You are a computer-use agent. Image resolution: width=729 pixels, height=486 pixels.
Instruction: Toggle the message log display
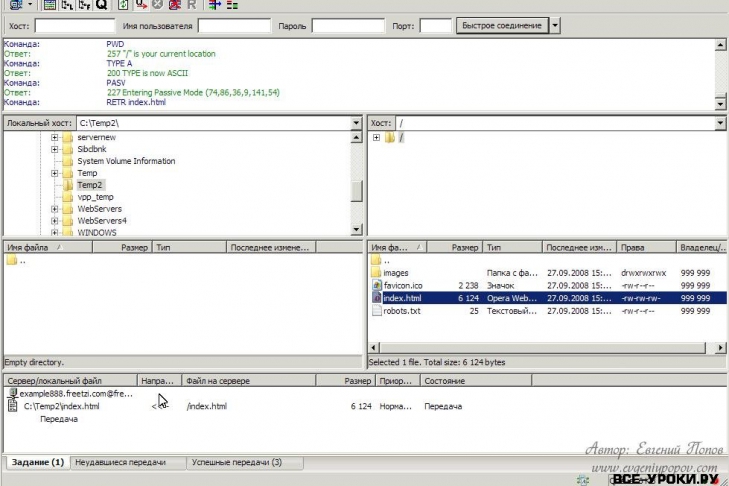coord(50,5)
